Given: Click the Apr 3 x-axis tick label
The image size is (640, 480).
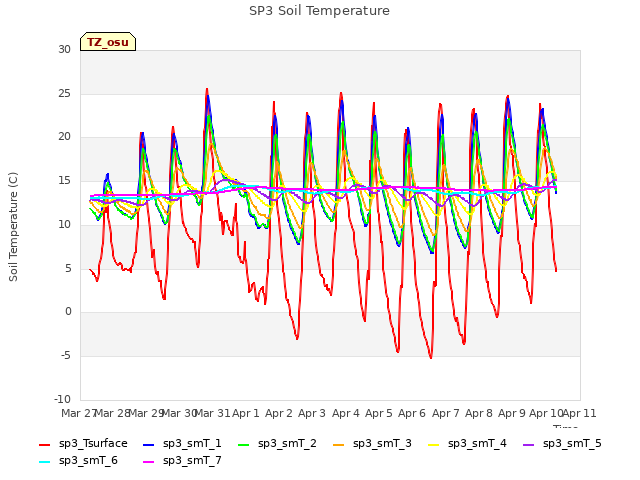Looking at the screenshot, I should 312,413.
